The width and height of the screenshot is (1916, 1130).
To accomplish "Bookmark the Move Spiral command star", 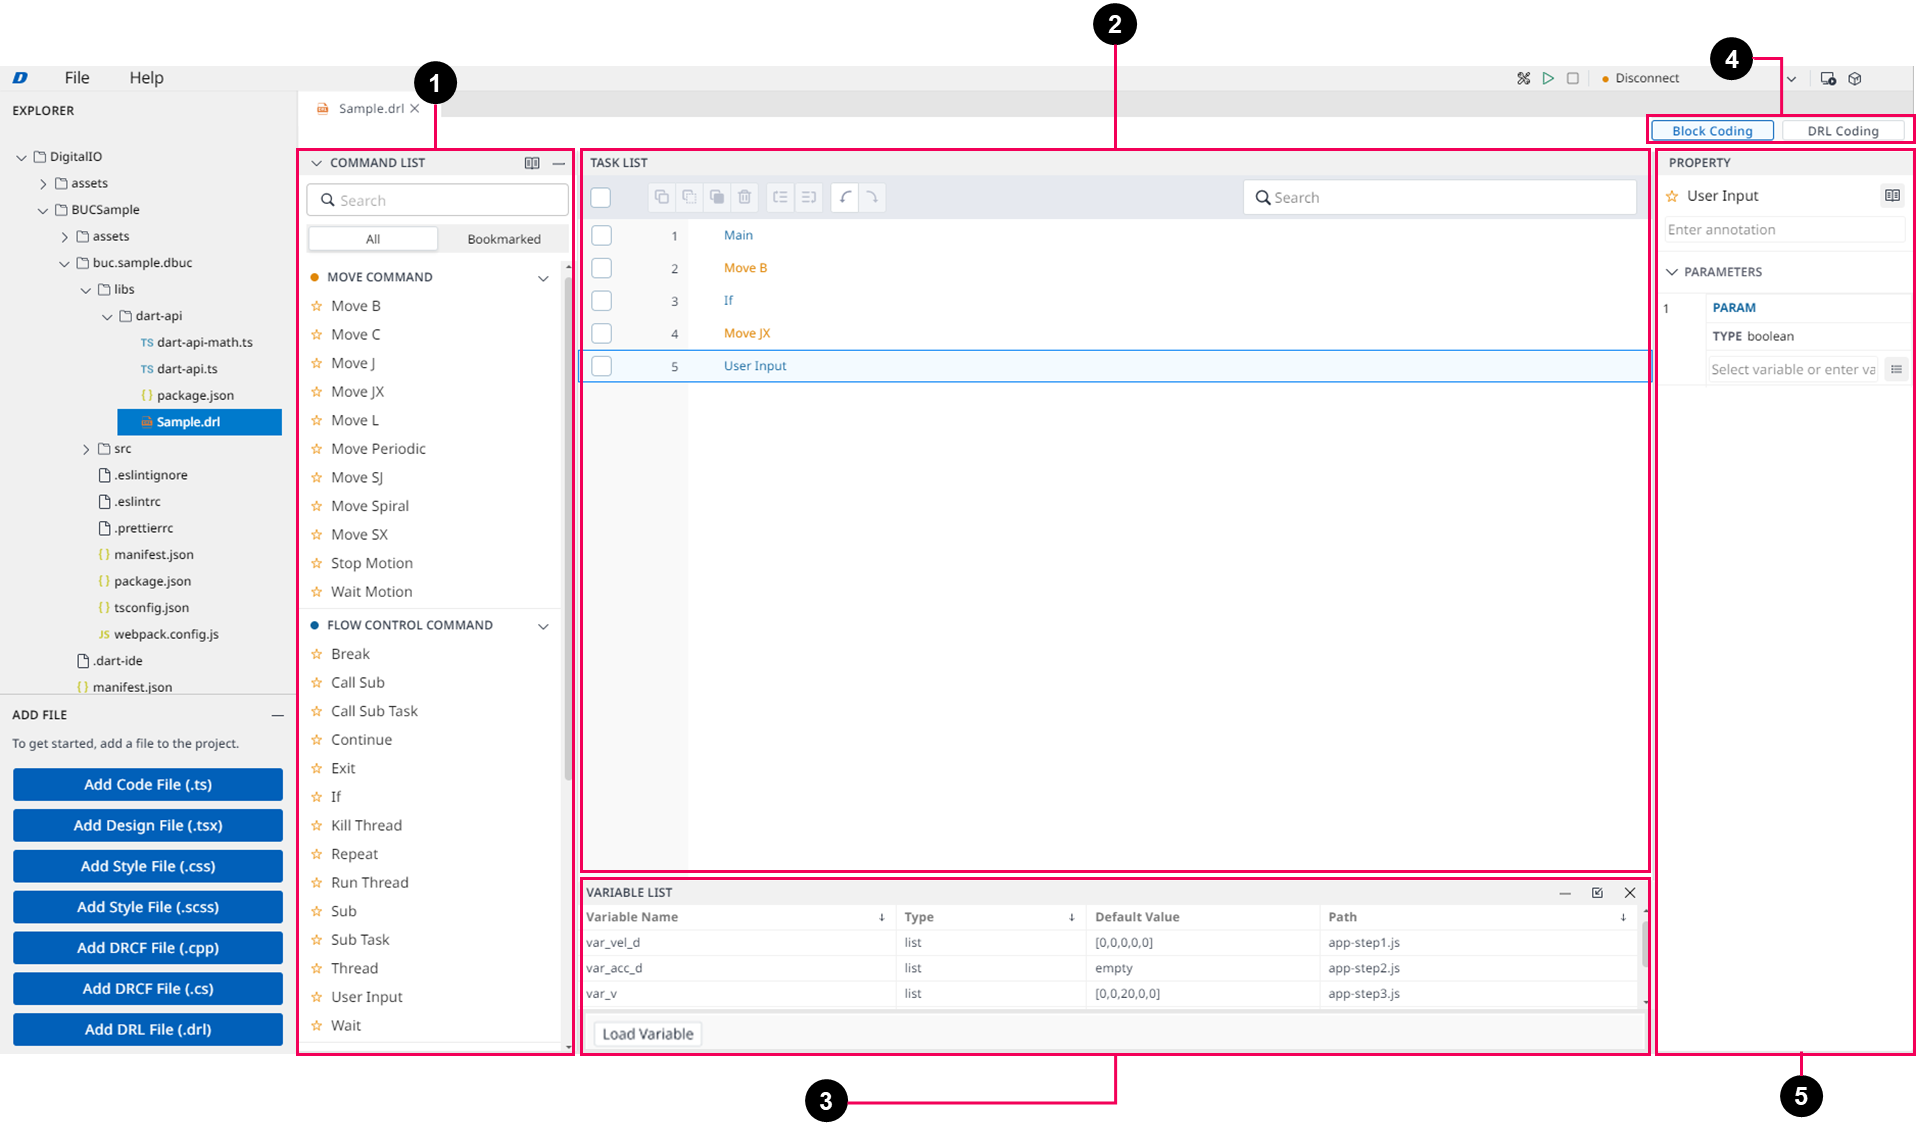I will (317, 506).
